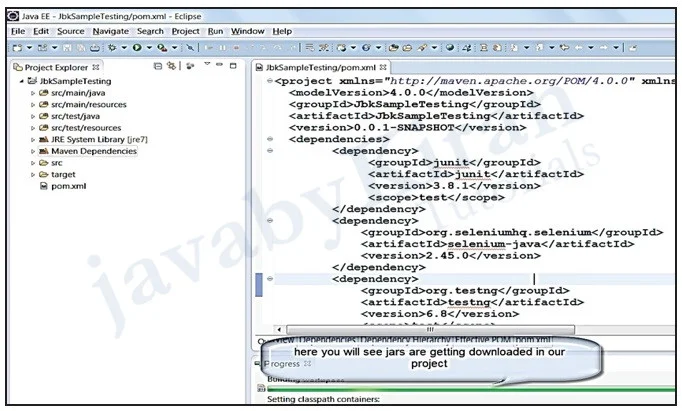
Task: Expand the src/test/resources folder
Action: tap(33, 128)
